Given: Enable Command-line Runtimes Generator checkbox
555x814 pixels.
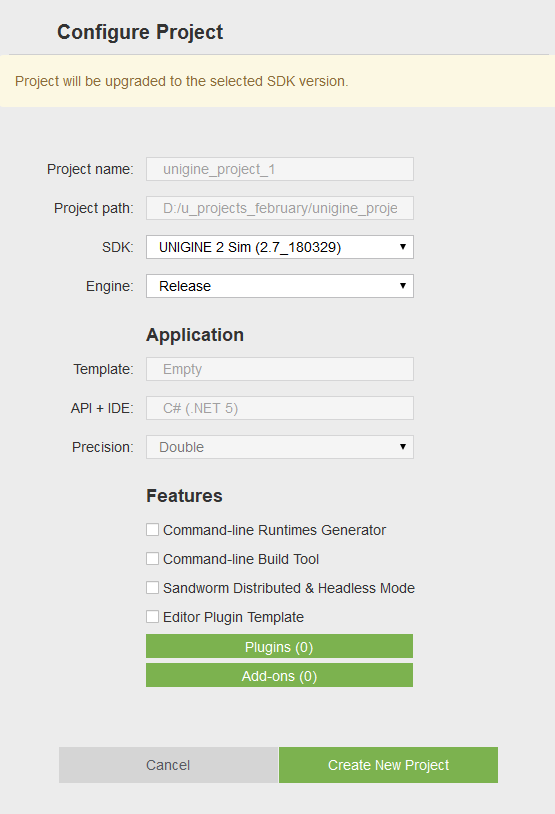Looking at the screenshot, I should 152,530.
